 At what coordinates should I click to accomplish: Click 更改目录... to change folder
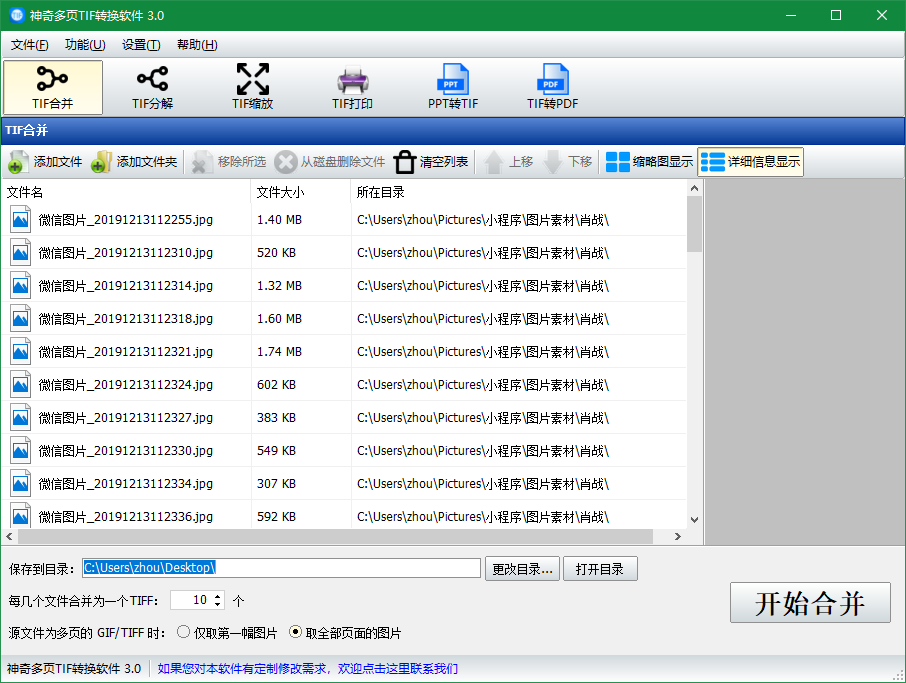point(522,569)
